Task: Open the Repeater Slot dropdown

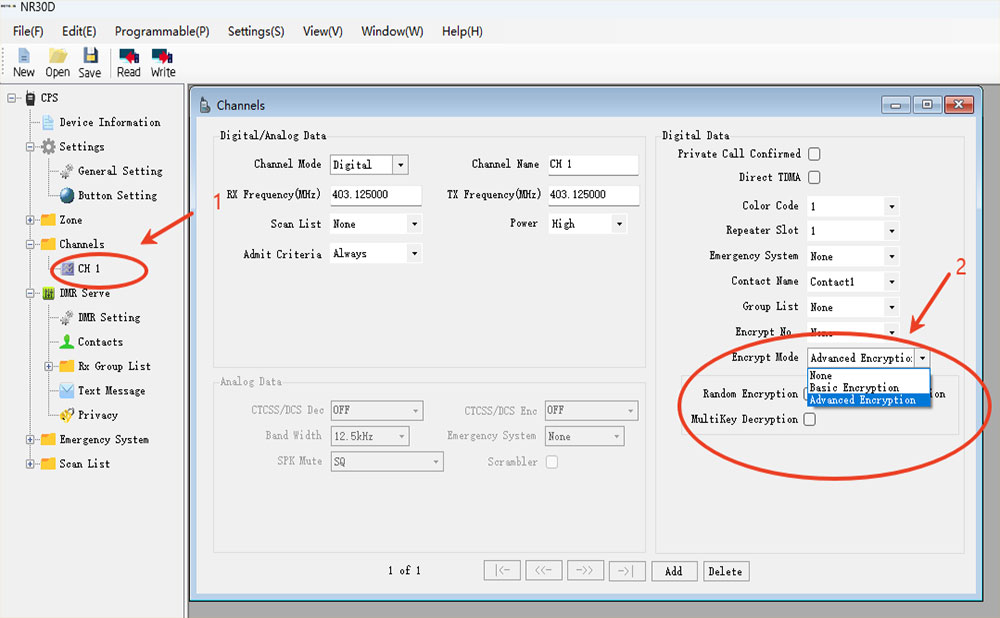Action: [892, 231]
